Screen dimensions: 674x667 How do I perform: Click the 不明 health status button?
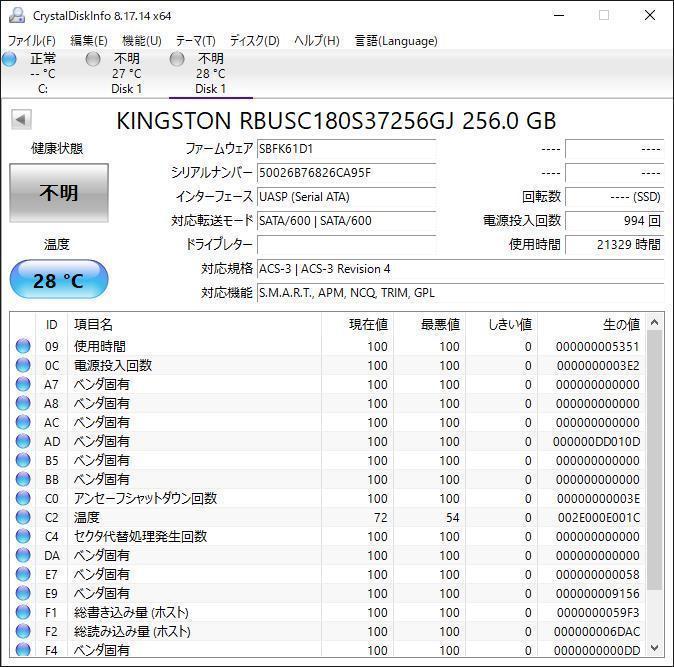(x=59, y=193)
